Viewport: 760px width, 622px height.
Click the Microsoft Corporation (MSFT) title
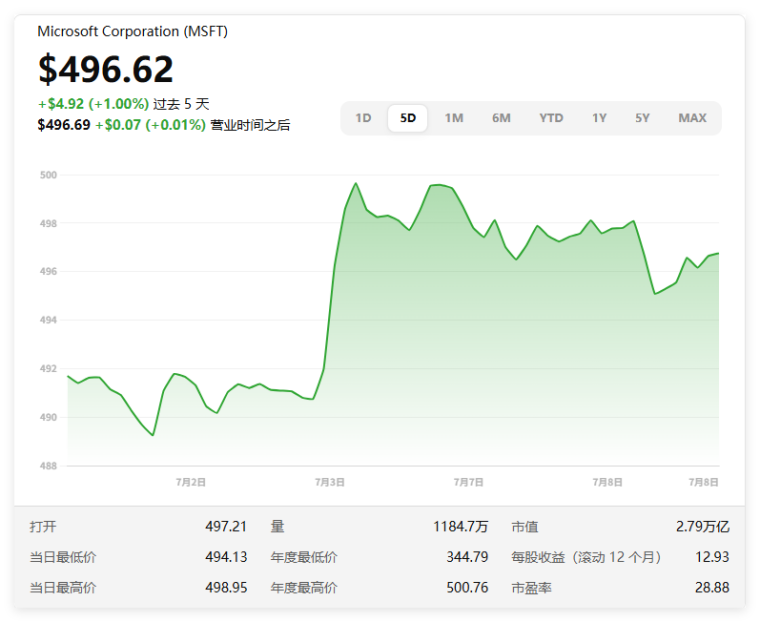click(132, 31)
